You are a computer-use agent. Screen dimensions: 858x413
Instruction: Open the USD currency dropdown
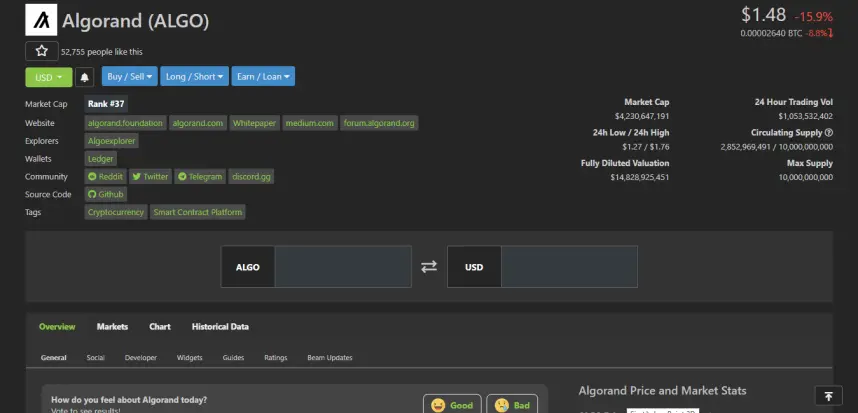pyautogui.click(x=49, y=77)
